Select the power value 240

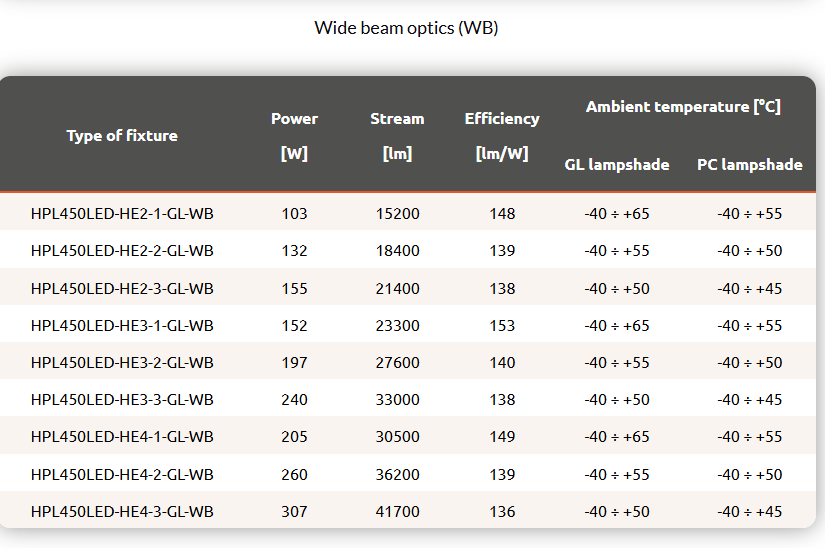[294, 400]
